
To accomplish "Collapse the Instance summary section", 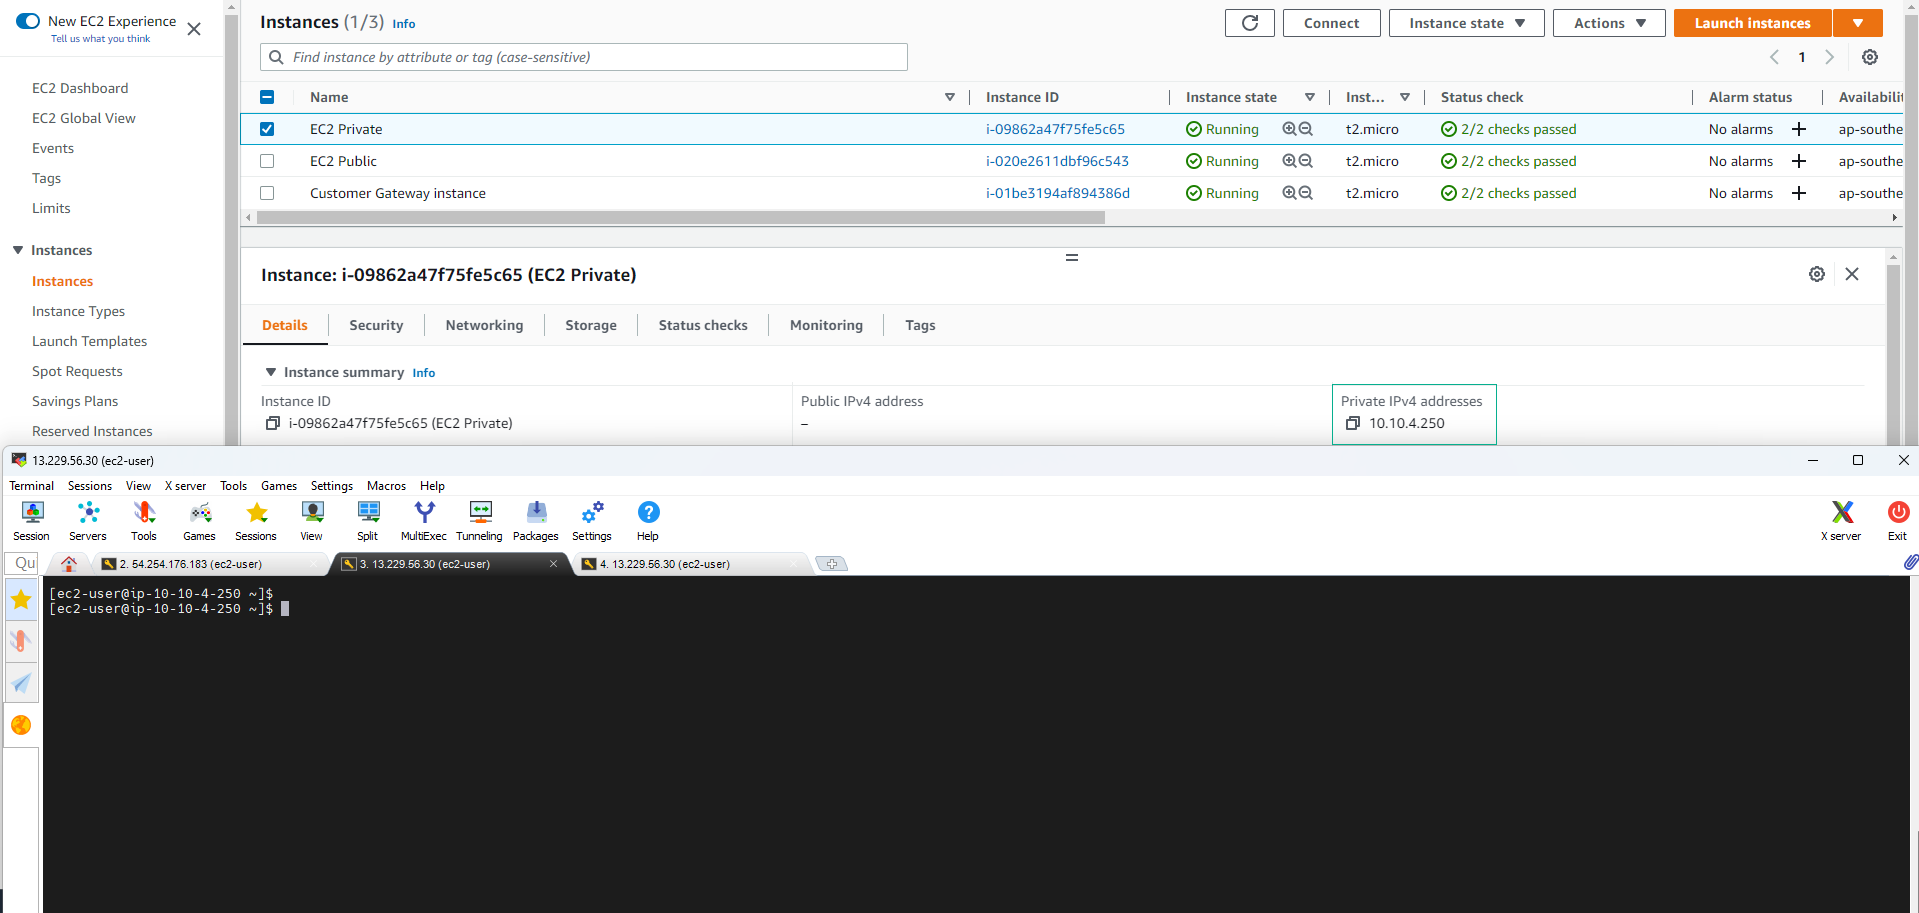I will click(x=270, y=372).
